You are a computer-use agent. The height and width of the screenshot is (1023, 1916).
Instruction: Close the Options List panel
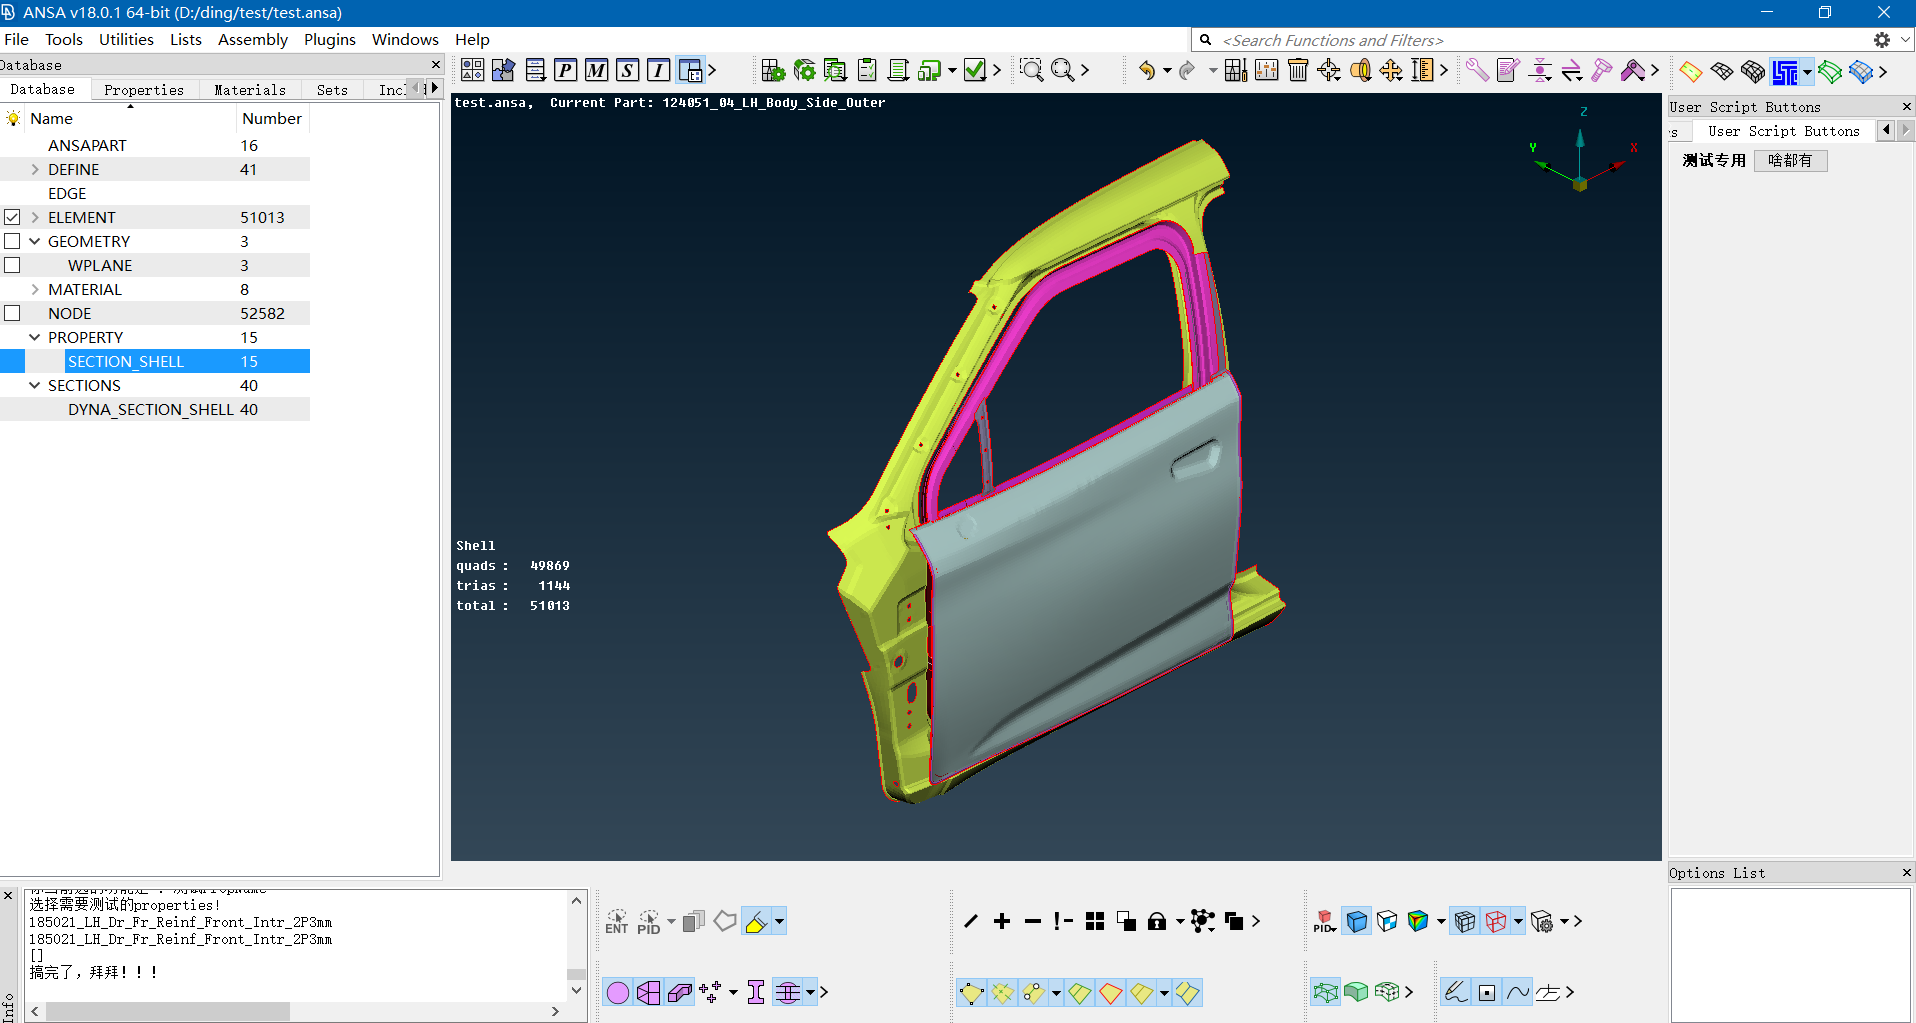tap(1906, 872)
